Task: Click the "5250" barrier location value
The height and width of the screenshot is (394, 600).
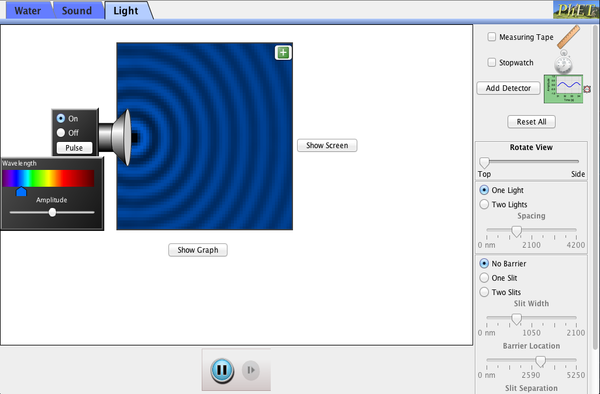Action: 576,375
